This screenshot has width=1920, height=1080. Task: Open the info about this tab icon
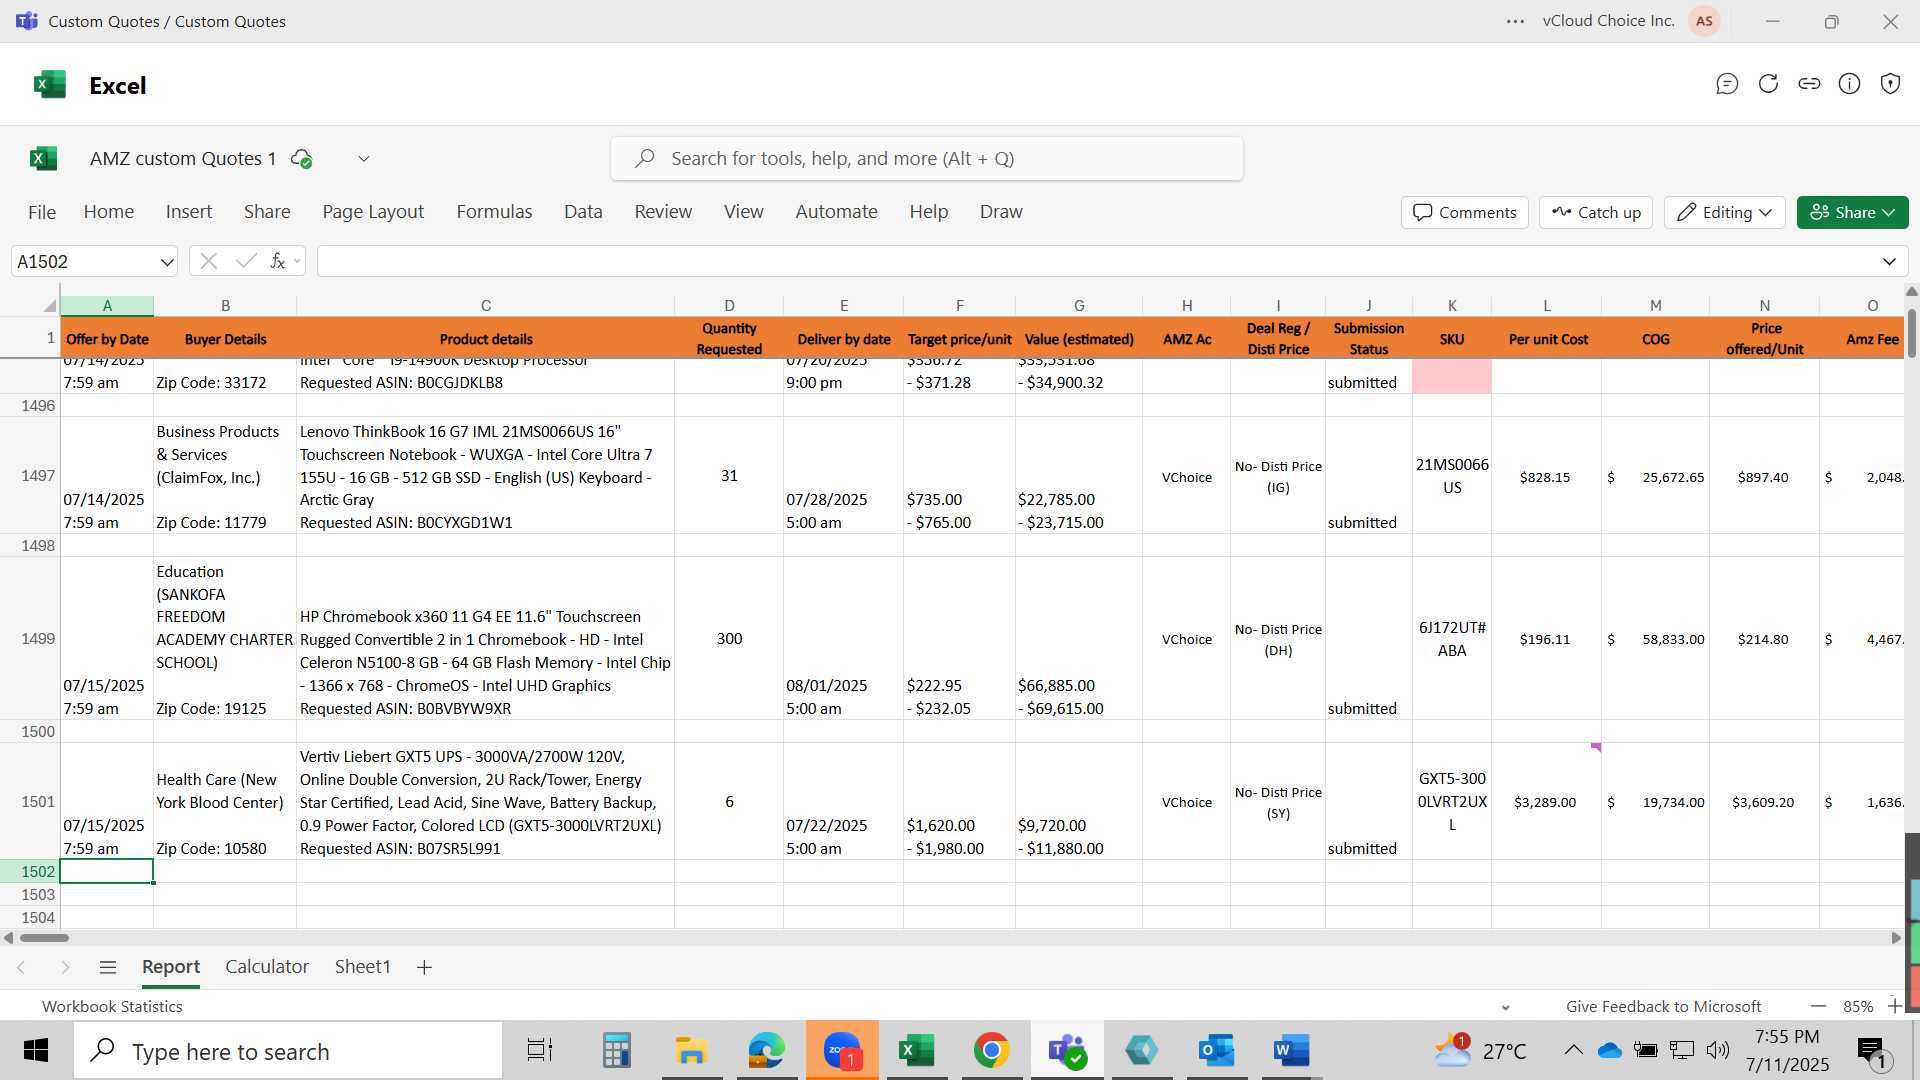coord(1850,84)
